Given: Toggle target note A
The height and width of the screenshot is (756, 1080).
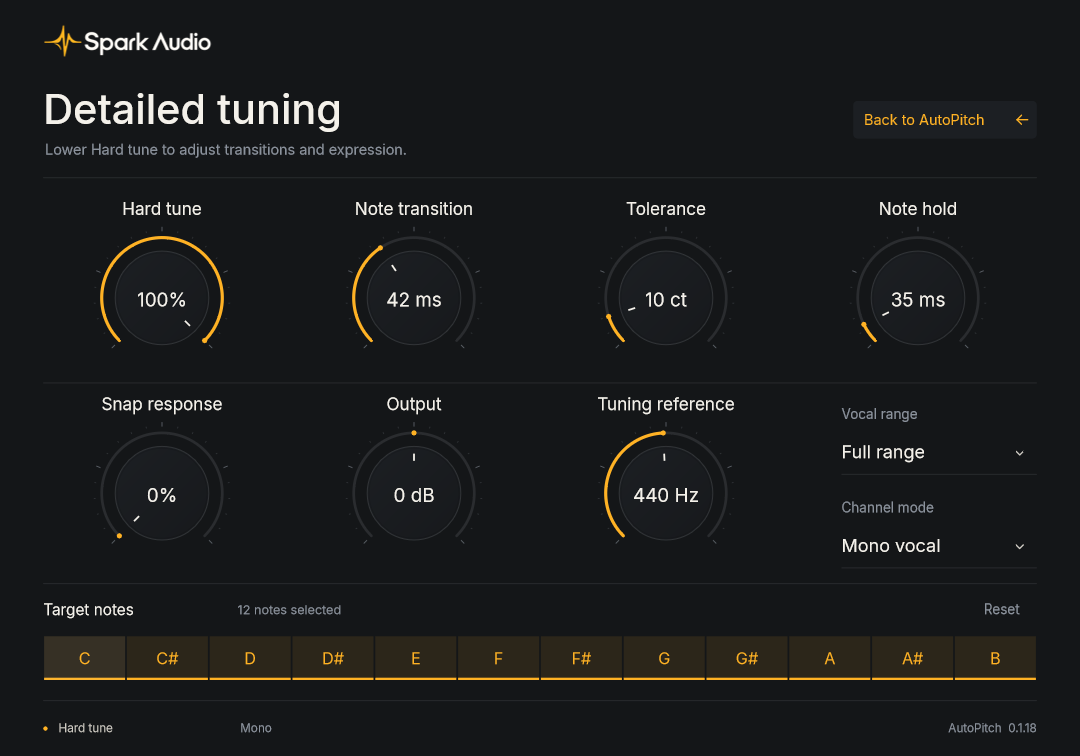Looking at the screenshot, I should (829, 658).
